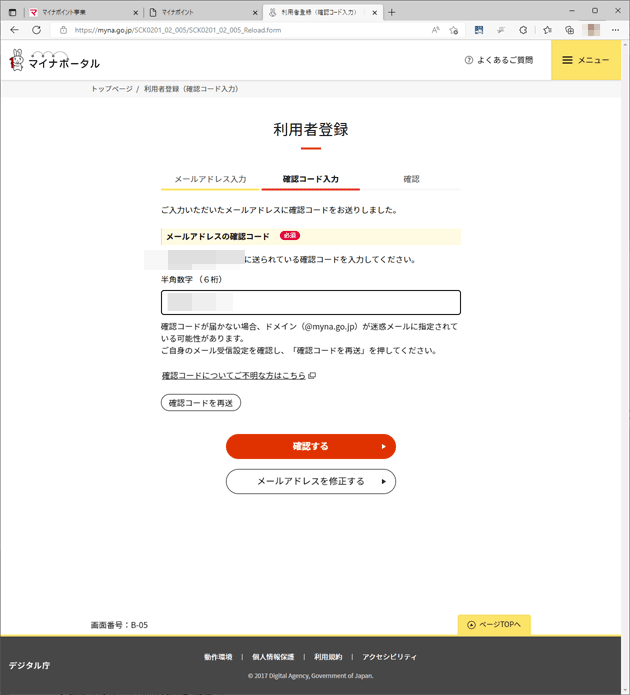Click 確認コードを再送 button
Image resolution: width=630 pixels, height=695 pixels.
(x=201, y=402)
